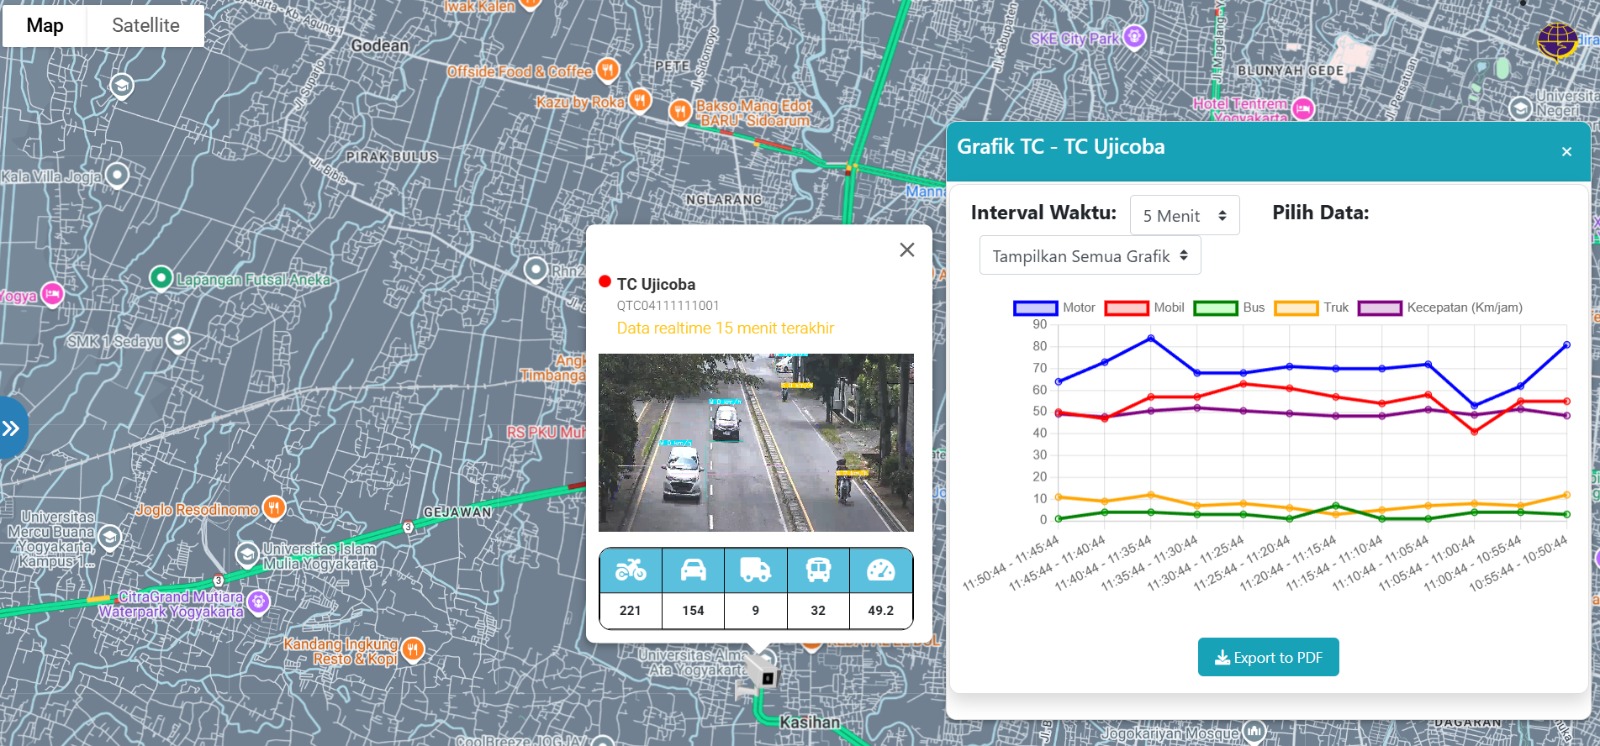The height and width of the screenshot is (746, 1600).
Task: Click the car count icon
Action: coord(693,570)
